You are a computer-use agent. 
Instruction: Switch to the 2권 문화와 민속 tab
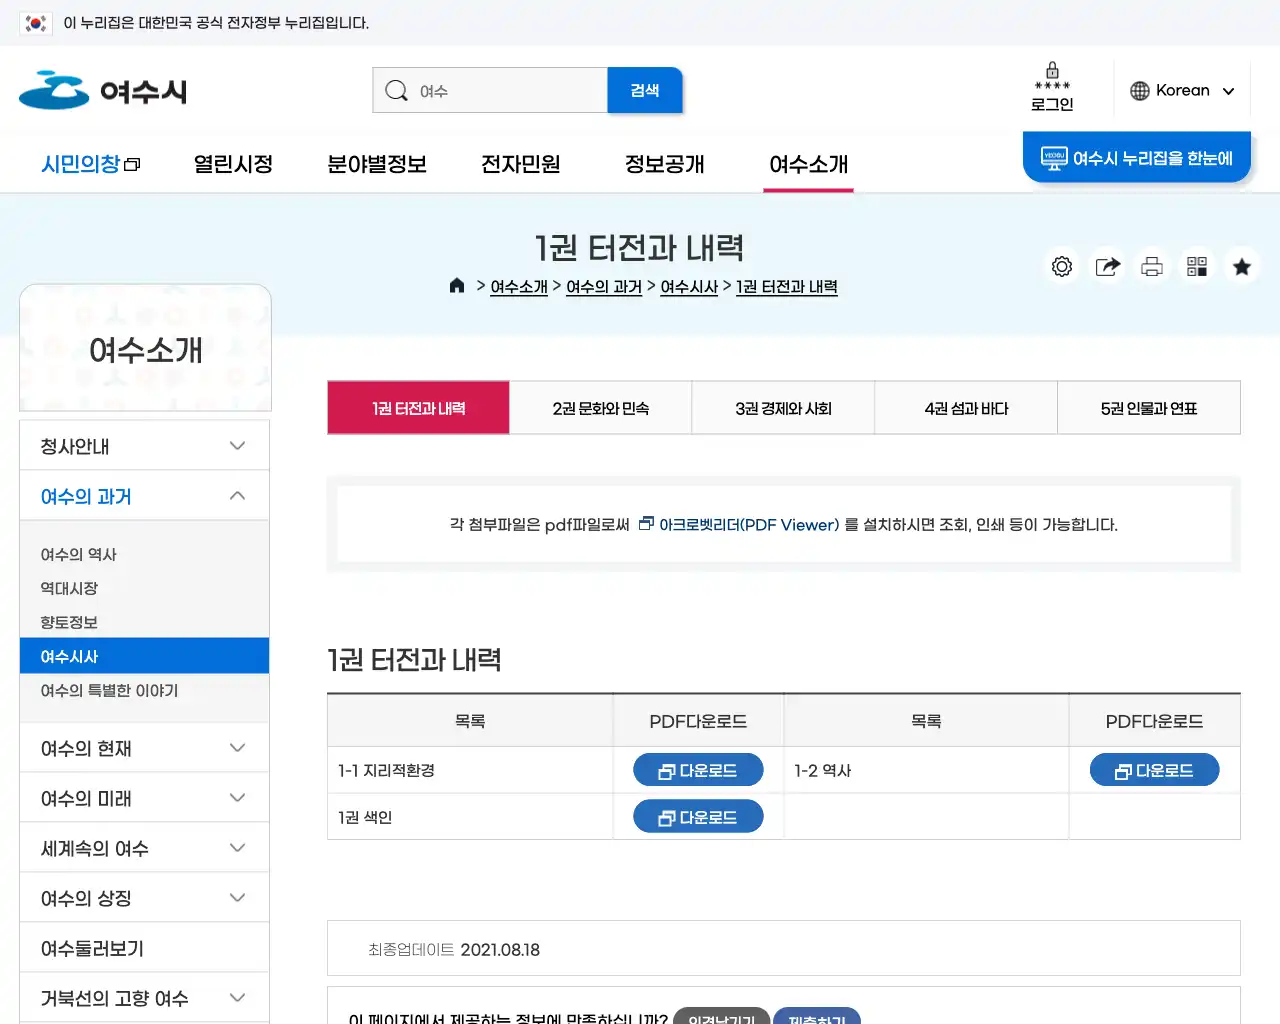click(x=601, y=408)
